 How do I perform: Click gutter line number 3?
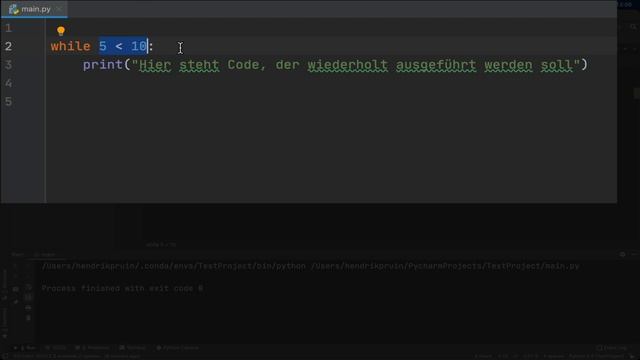pyautogui.click(x=9, y=64)
